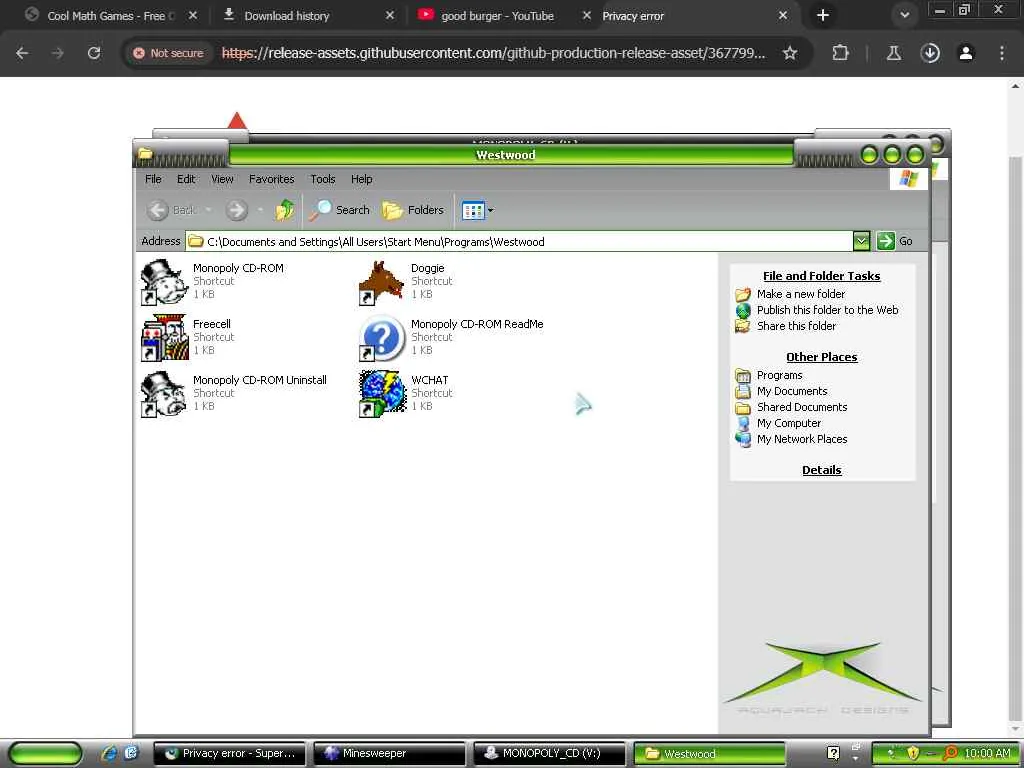Select the WCHAT shortcut icon
This screenshot has height=768, width=1024.
click(382, 394)
